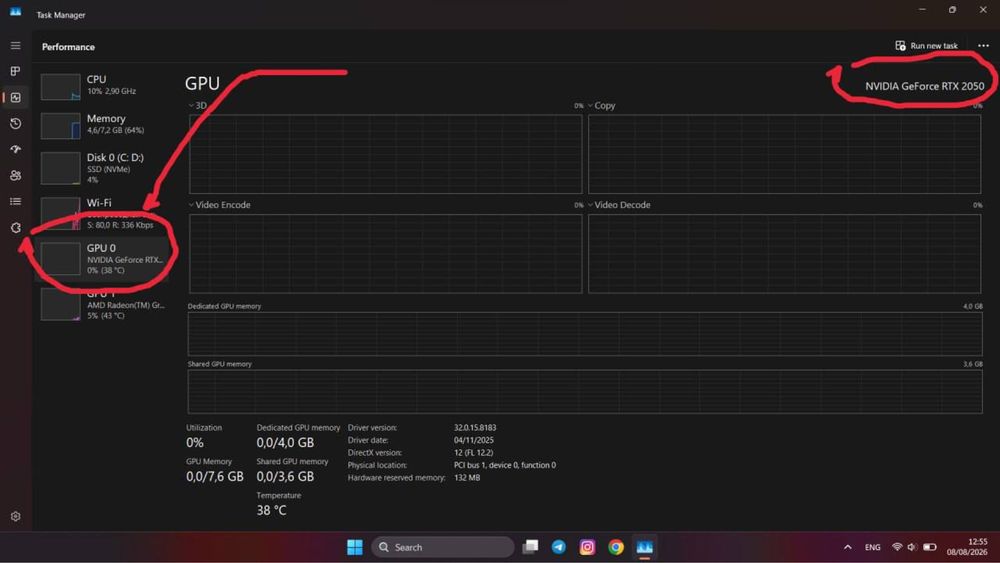Open the three-dot more options menu
The height and width of the screenshot is (563, 1000).
coord(983,46)
